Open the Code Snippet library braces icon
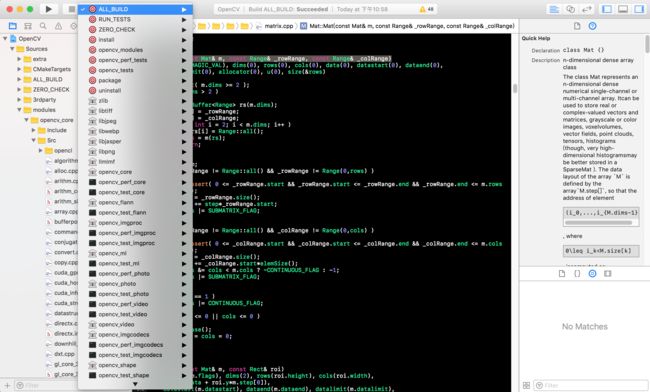650x392 pixels. pyautogui.click(x=577, y=273)
